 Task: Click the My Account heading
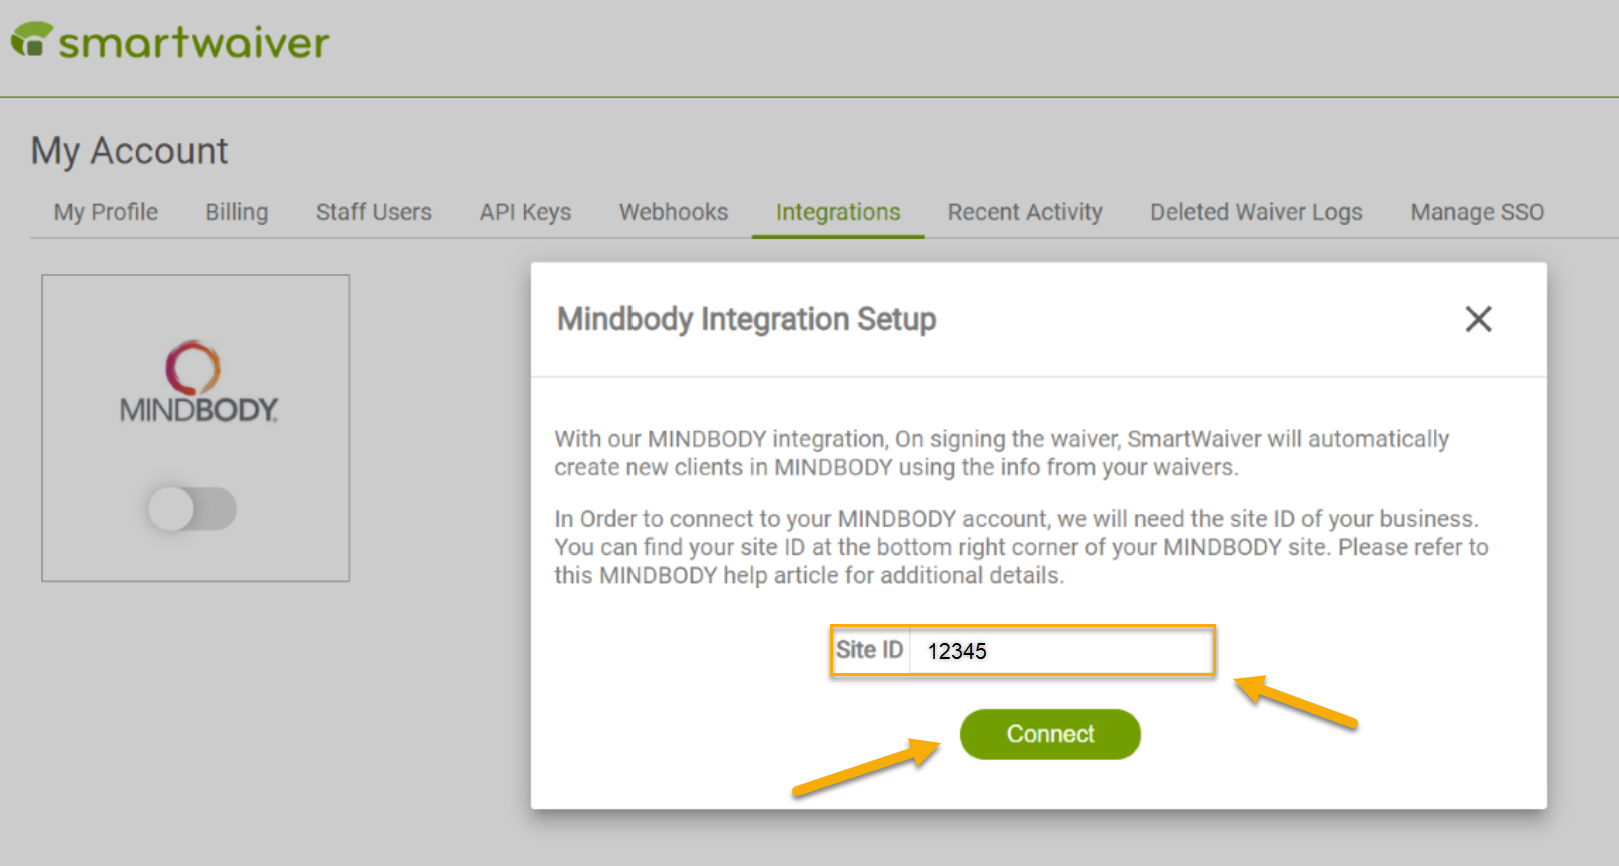[x=130, y=151]
